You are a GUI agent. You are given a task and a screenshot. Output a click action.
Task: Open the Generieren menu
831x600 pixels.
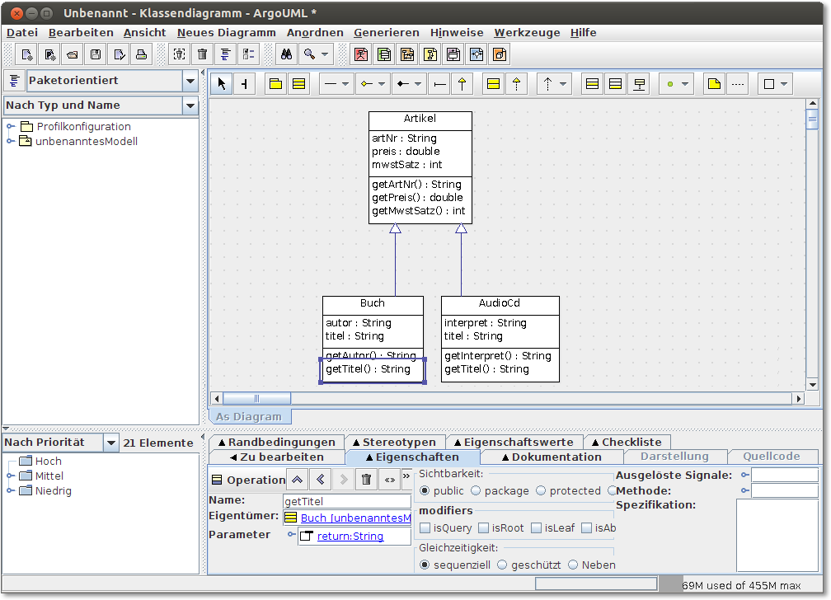point(386,32)
